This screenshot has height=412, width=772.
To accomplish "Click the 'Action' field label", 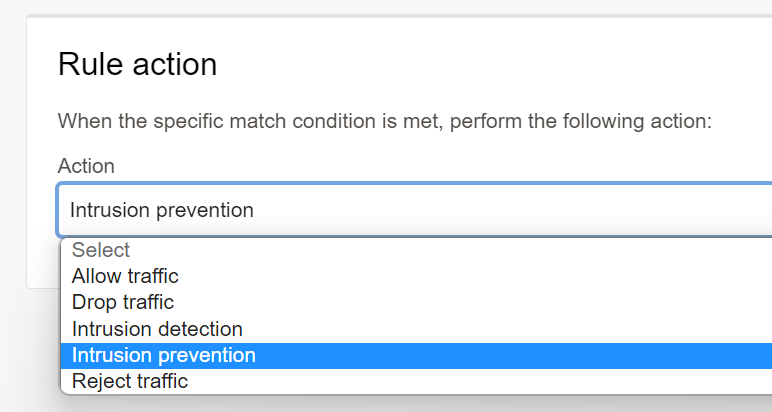I will click(86, 166).
